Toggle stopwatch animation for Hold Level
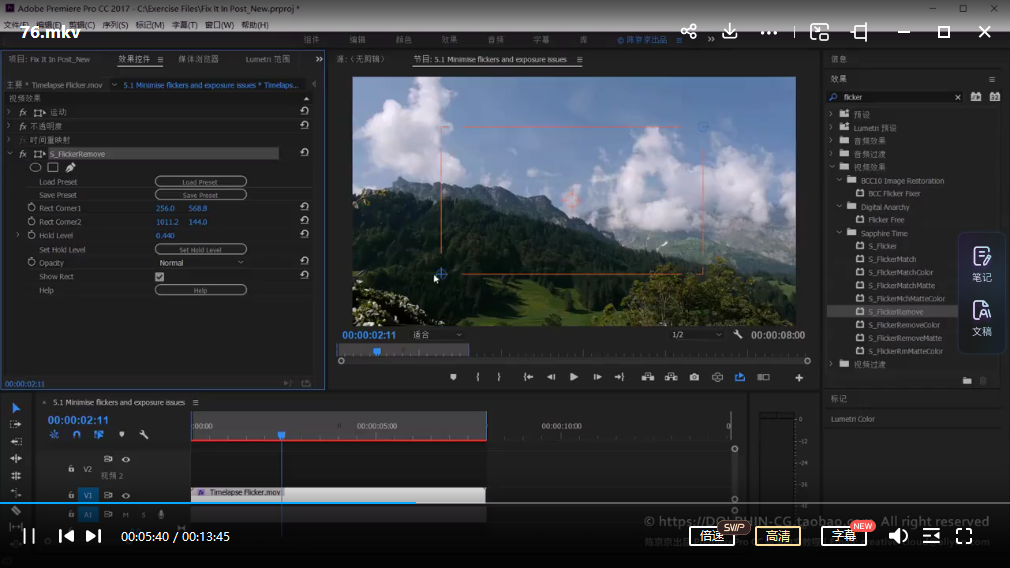The height and width of the screenshot is (568, 1010). 31,235
